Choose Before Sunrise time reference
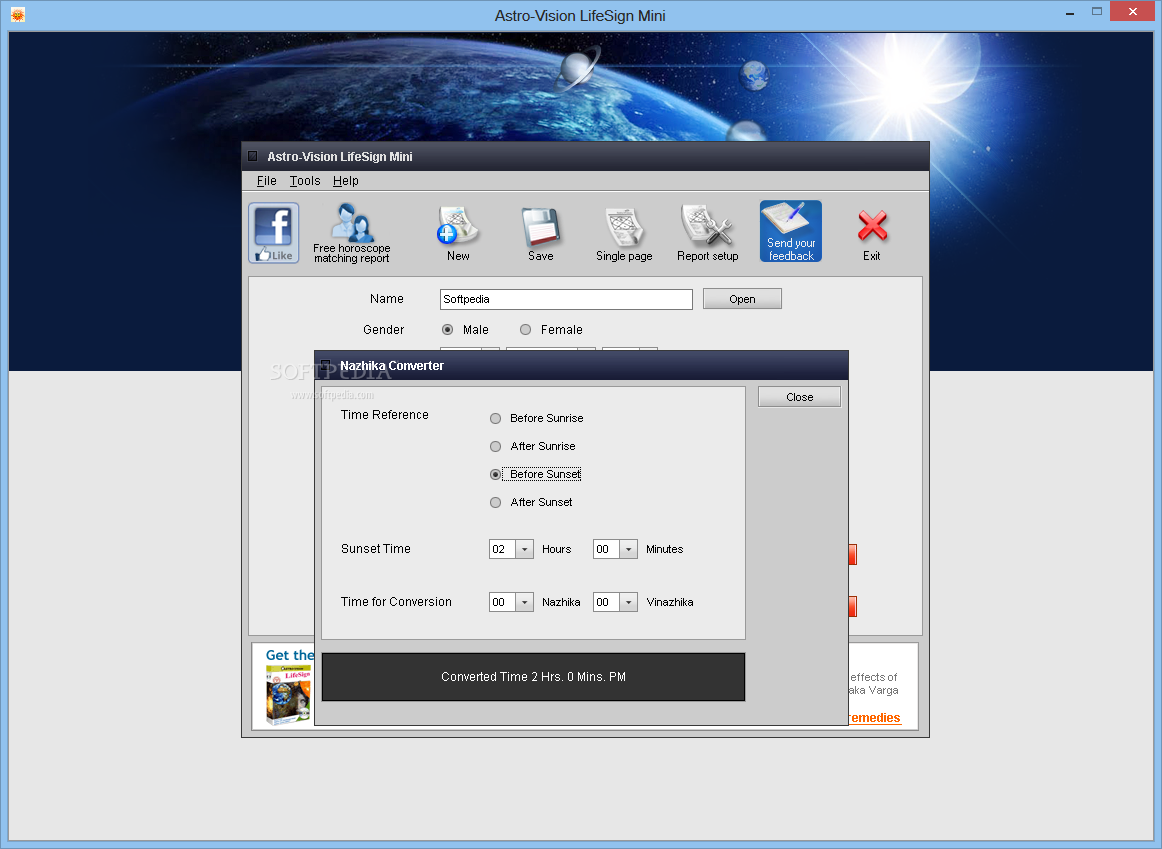 click(496, 419)
